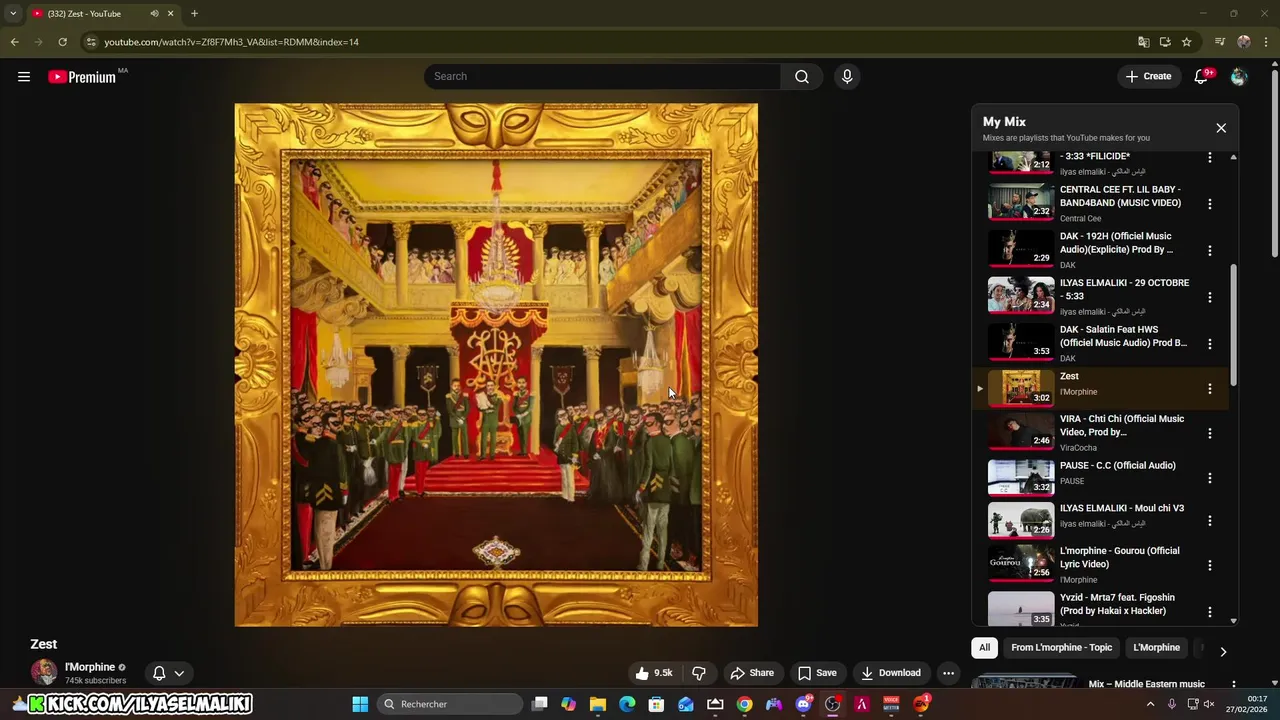The height and width of the screenshot is (720, 1280).
Task: Click the browser back arrow
Action: coord(14,42)
